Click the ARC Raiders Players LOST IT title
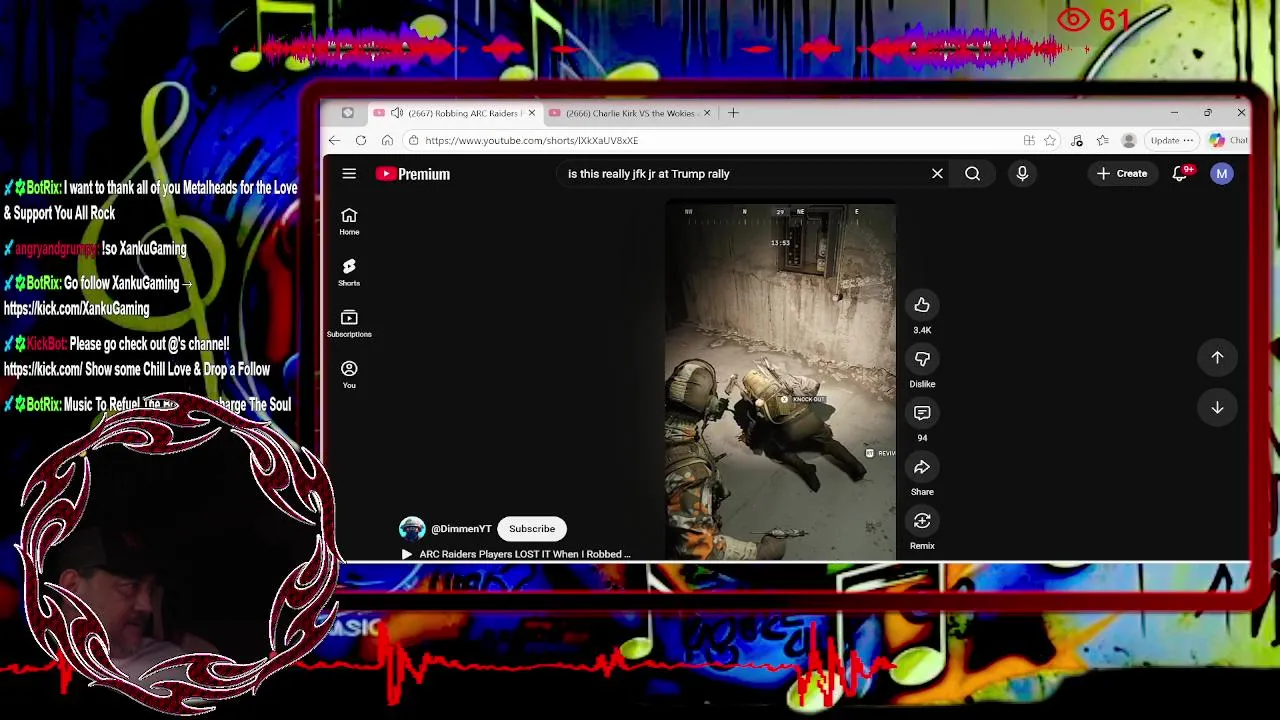1280x720 pixels. click(x=525, y=554)
